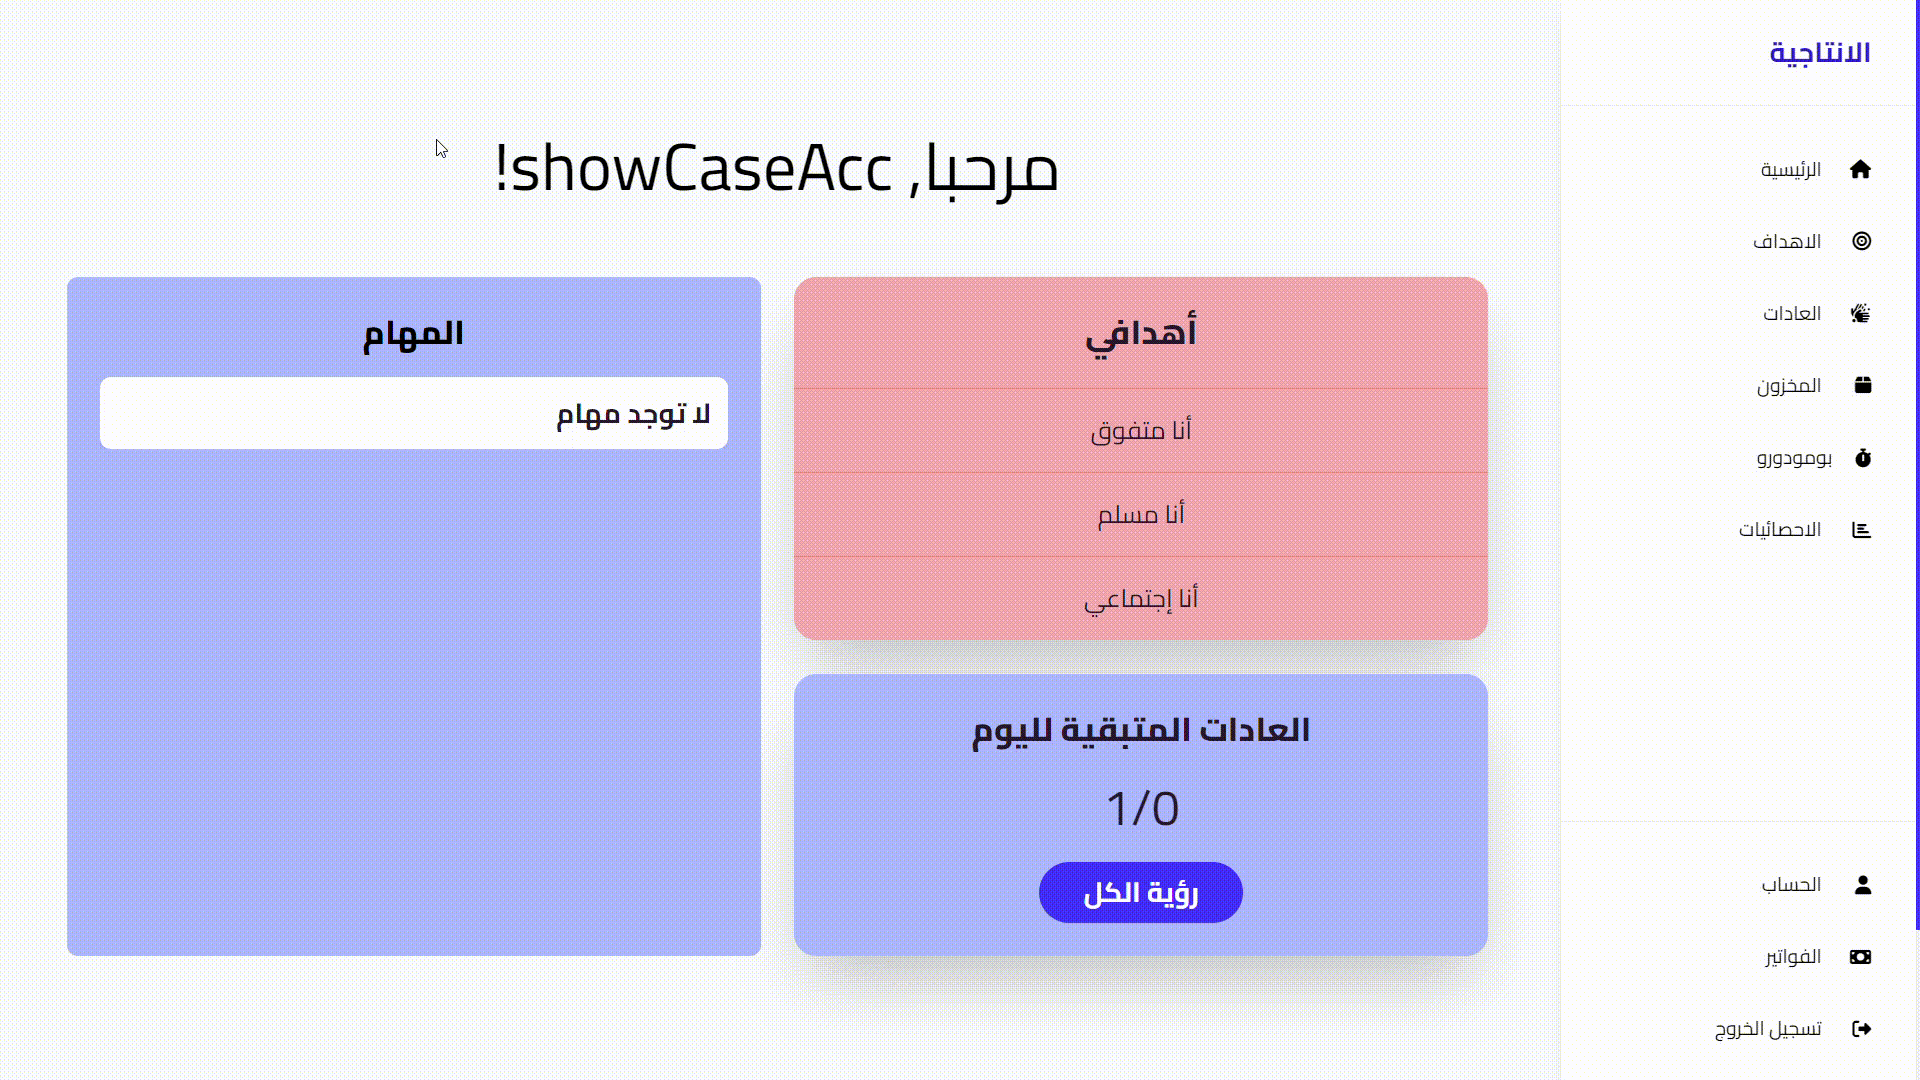Click the logout arrow icon beside تسجيل الخروج
The height and width of the screenshot is (1080, 1920).
click(x=1861, y=1027)
